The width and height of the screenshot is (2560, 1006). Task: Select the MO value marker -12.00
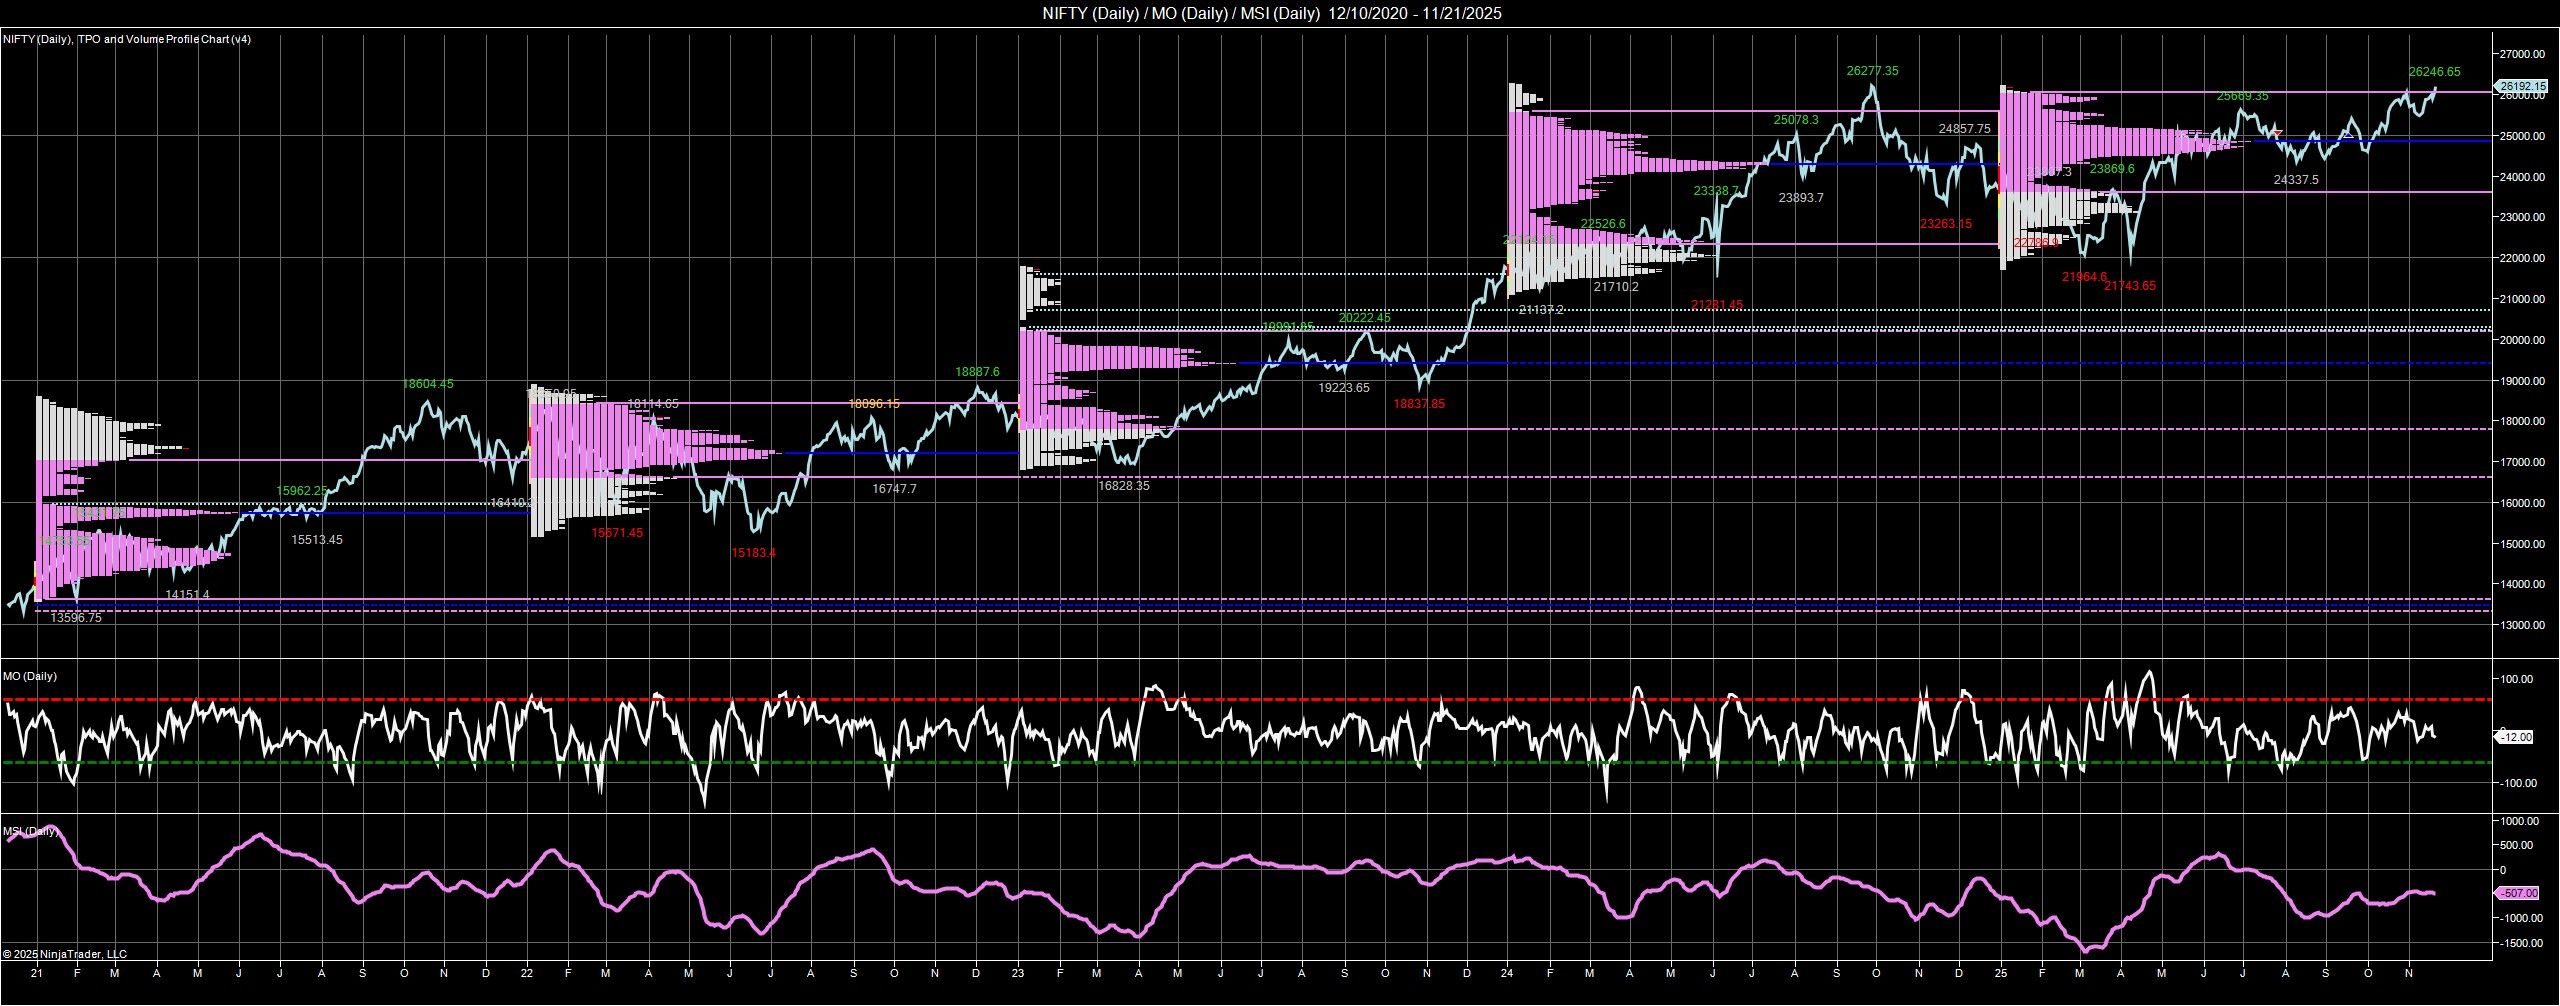tap(2517, 737)
